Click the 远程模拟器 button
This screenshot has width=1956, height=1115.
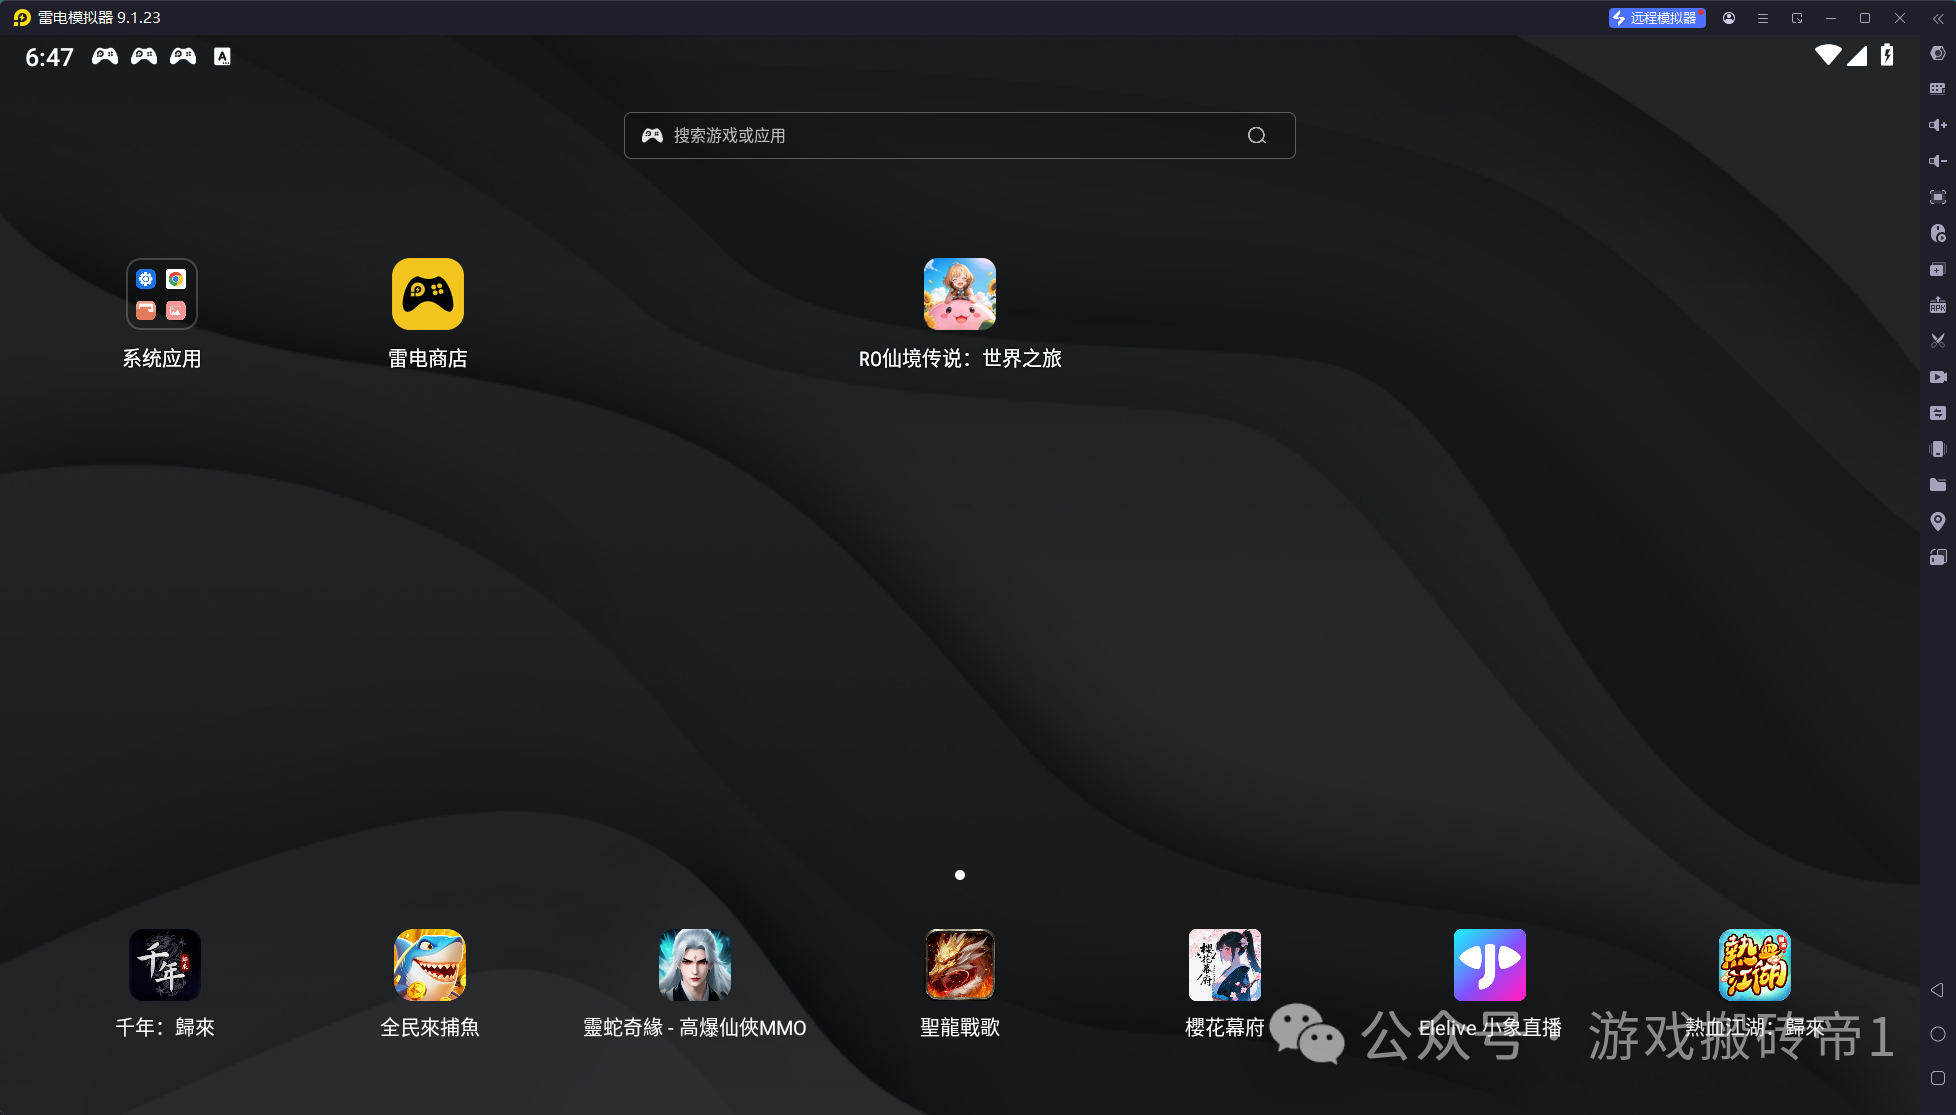pyautogui.click(x=1656, y=18)
